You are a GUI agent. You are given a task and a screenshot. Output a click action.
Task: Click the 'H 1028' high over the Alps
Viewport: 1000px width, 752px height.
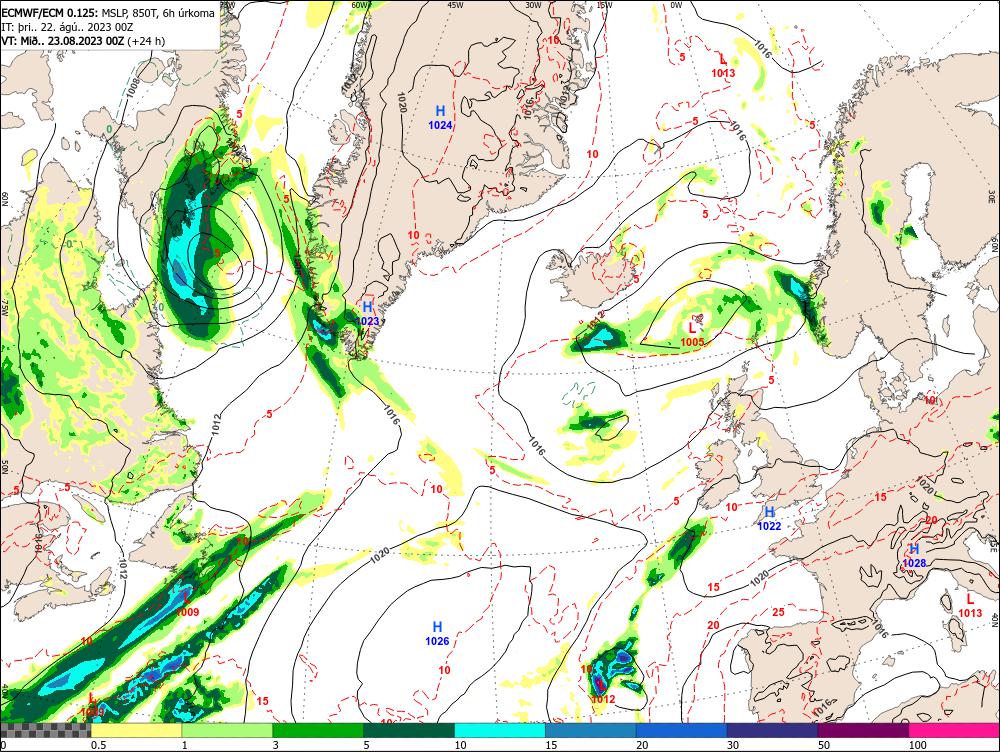coord(915,556)
